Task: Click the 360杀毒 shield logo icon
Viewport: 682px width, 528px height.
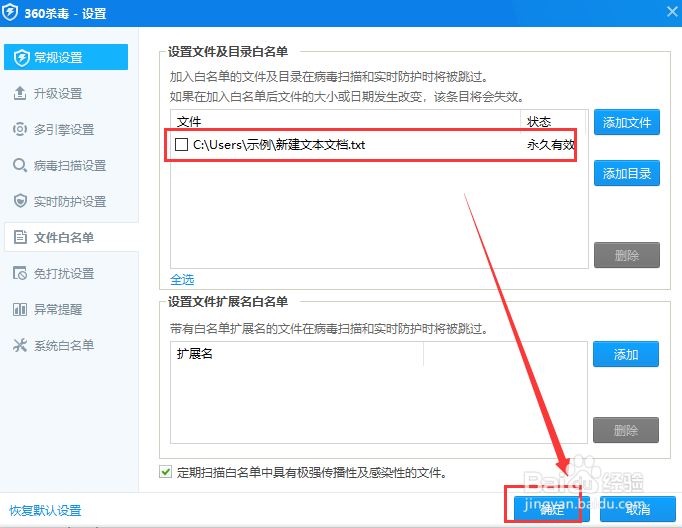Action: click(10, 12)
